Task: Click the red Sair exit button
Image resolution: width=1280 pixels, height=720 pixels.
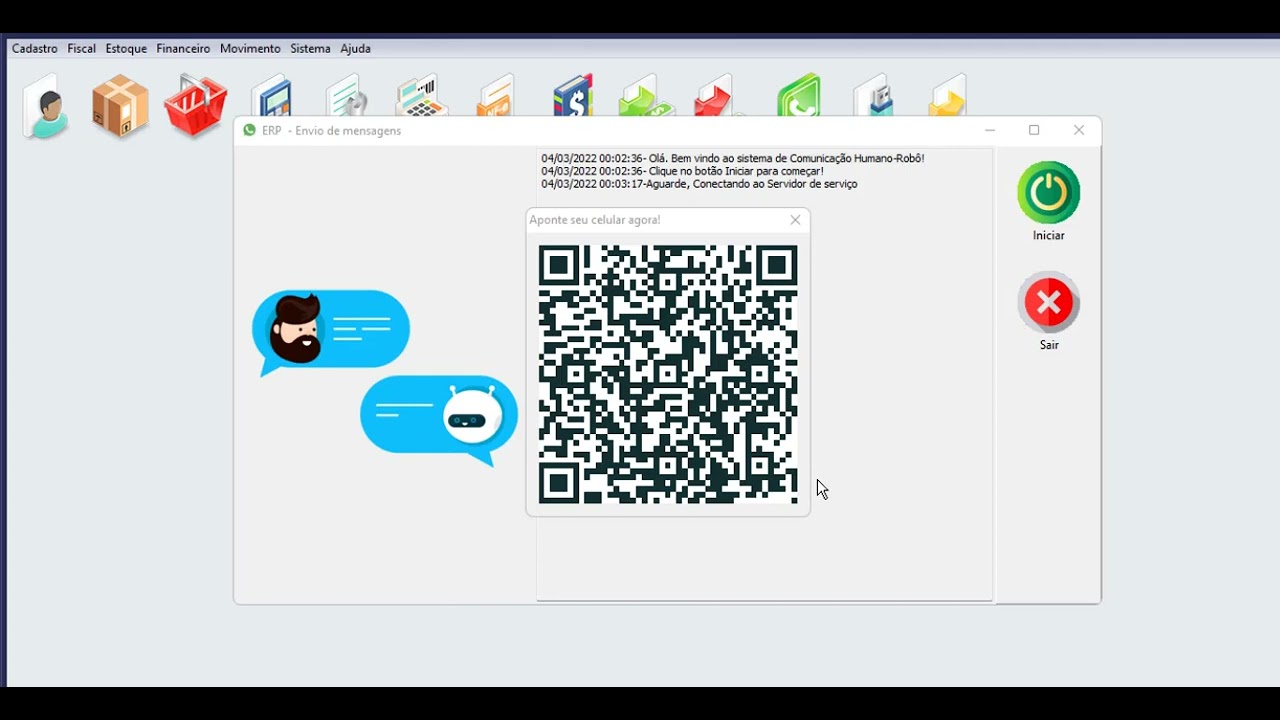Action: pos(1049,302)
